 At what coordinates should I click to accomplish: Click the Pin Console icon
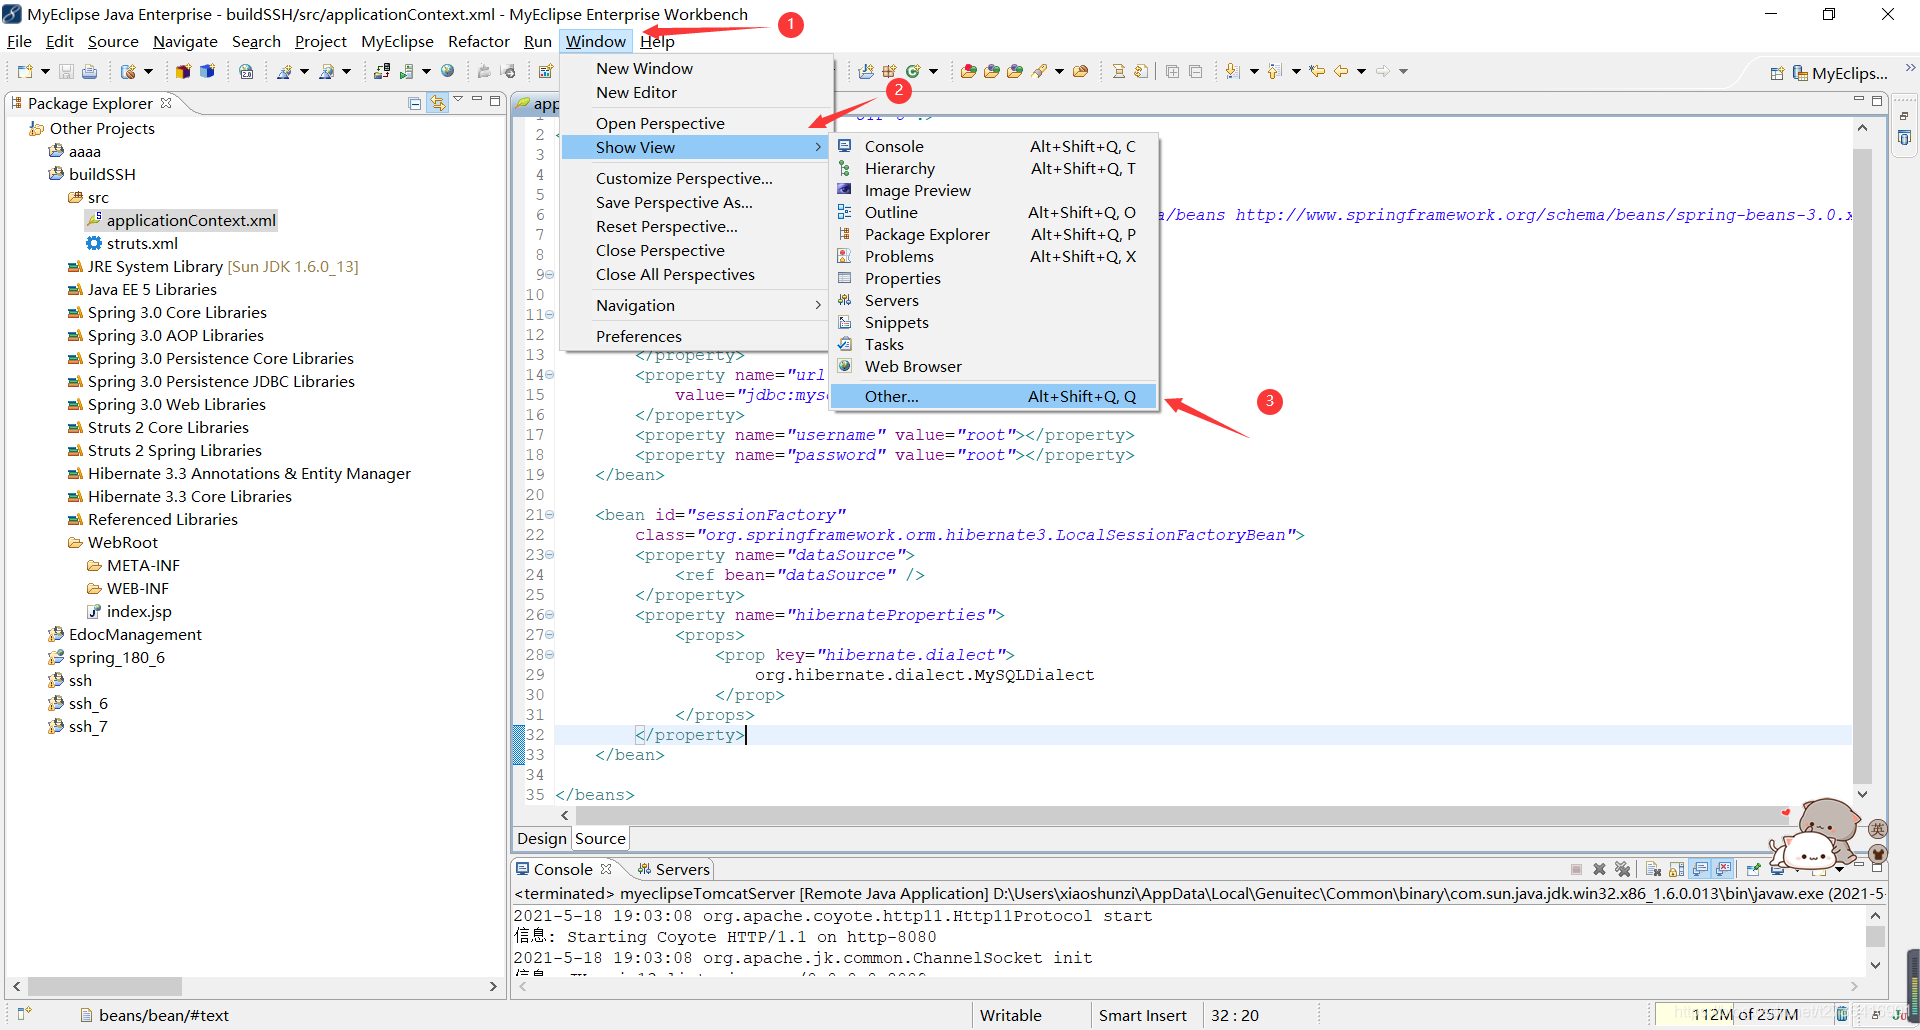pyautogui.click(x=1753, y=869)
